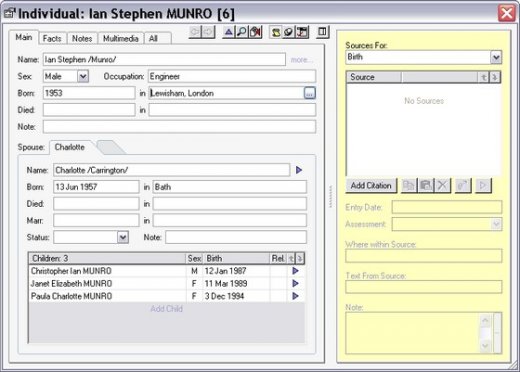Switch to the Main tab
The image size is (520, 372).
pos(24,37)
